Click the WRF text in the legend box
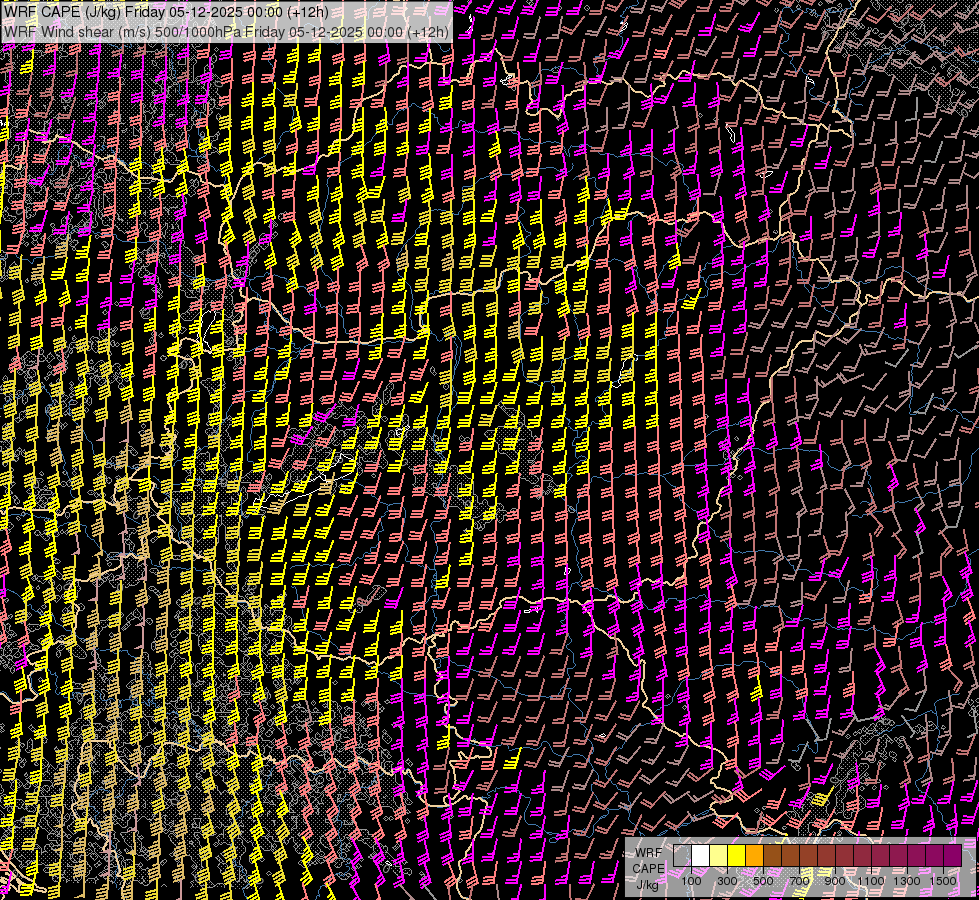This screenshot has width=979, height=900. point(648,852)
